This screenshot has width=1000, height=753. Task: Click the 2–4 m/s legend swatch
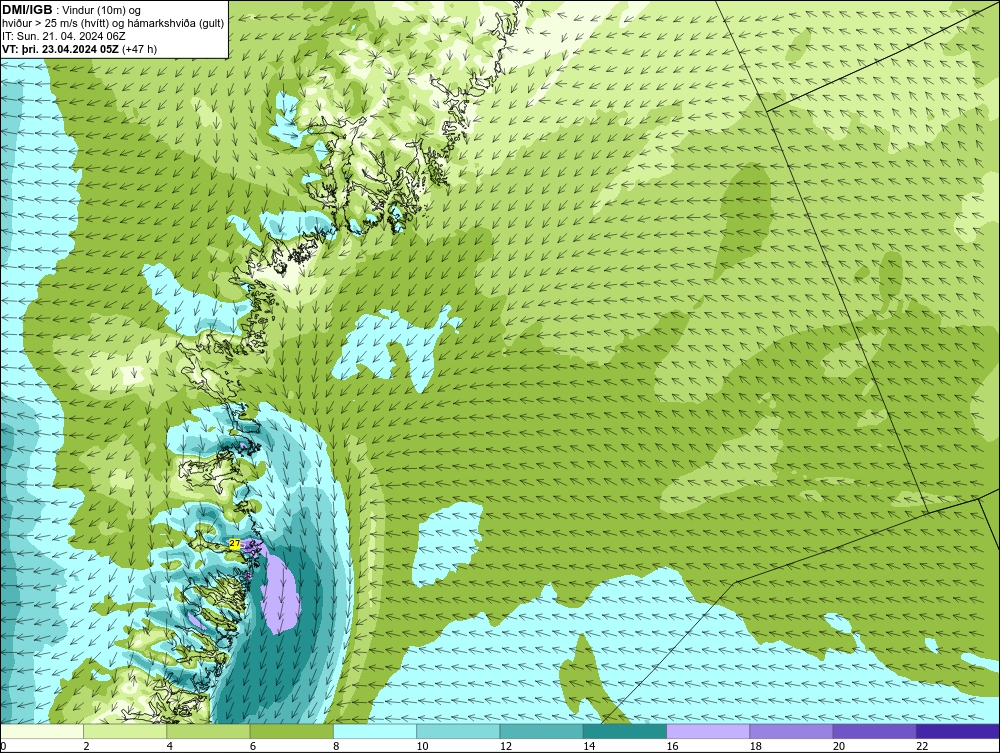click(x=125, y=731)
